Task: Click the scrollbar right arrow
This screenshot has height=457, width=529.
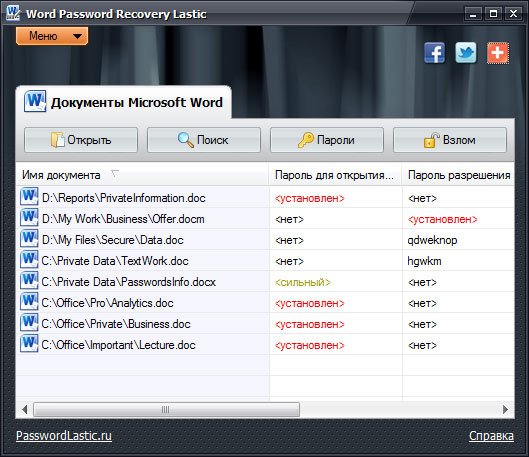Action: tap(505, 409)
